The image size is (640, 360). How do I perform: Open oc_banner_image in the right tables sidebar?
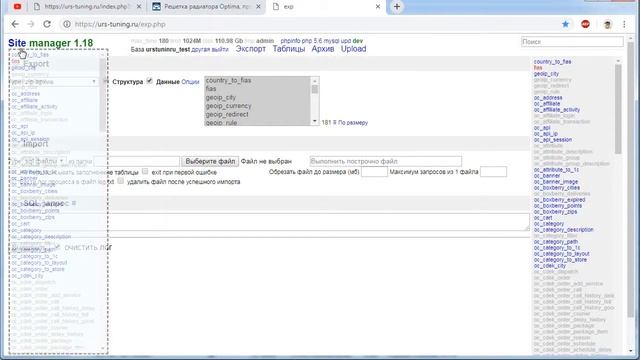556,182
